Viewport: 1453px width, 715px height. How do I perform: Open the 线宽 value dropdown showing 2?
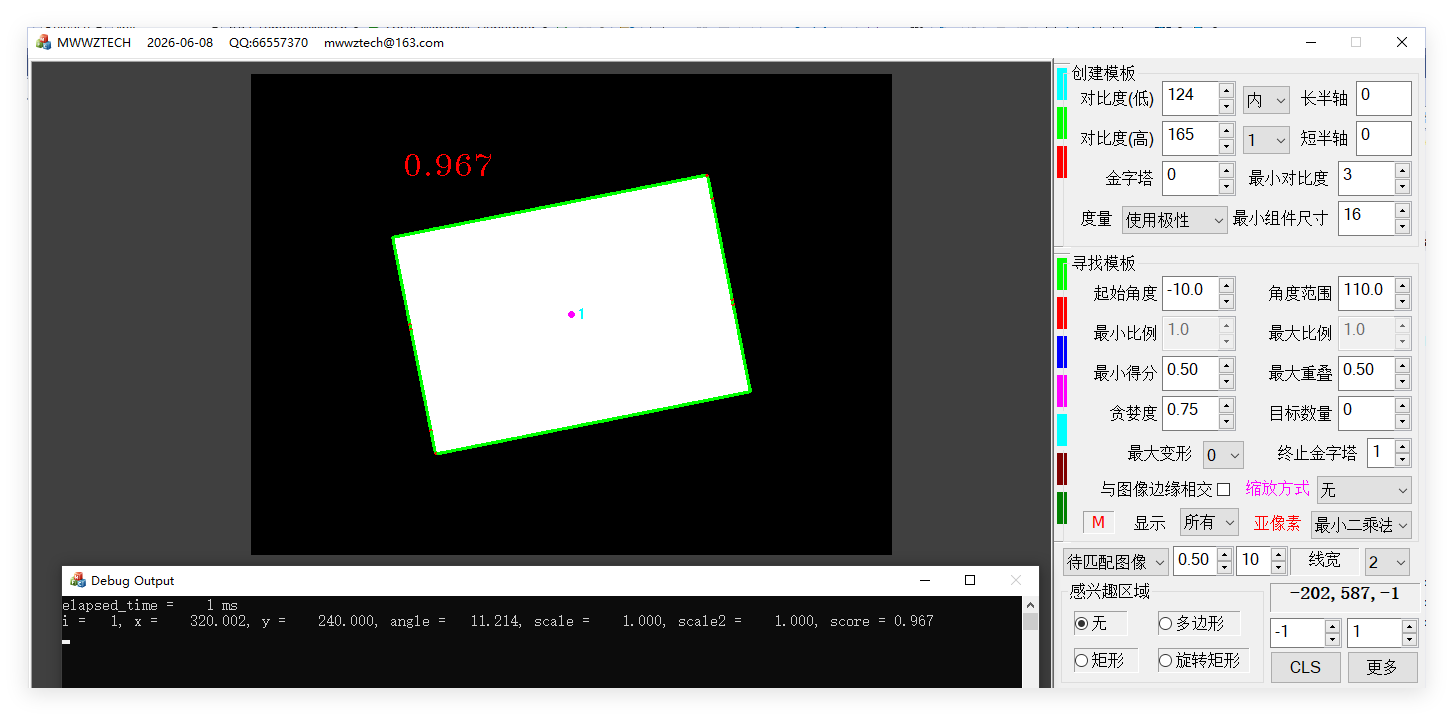tap(1387, 561)
